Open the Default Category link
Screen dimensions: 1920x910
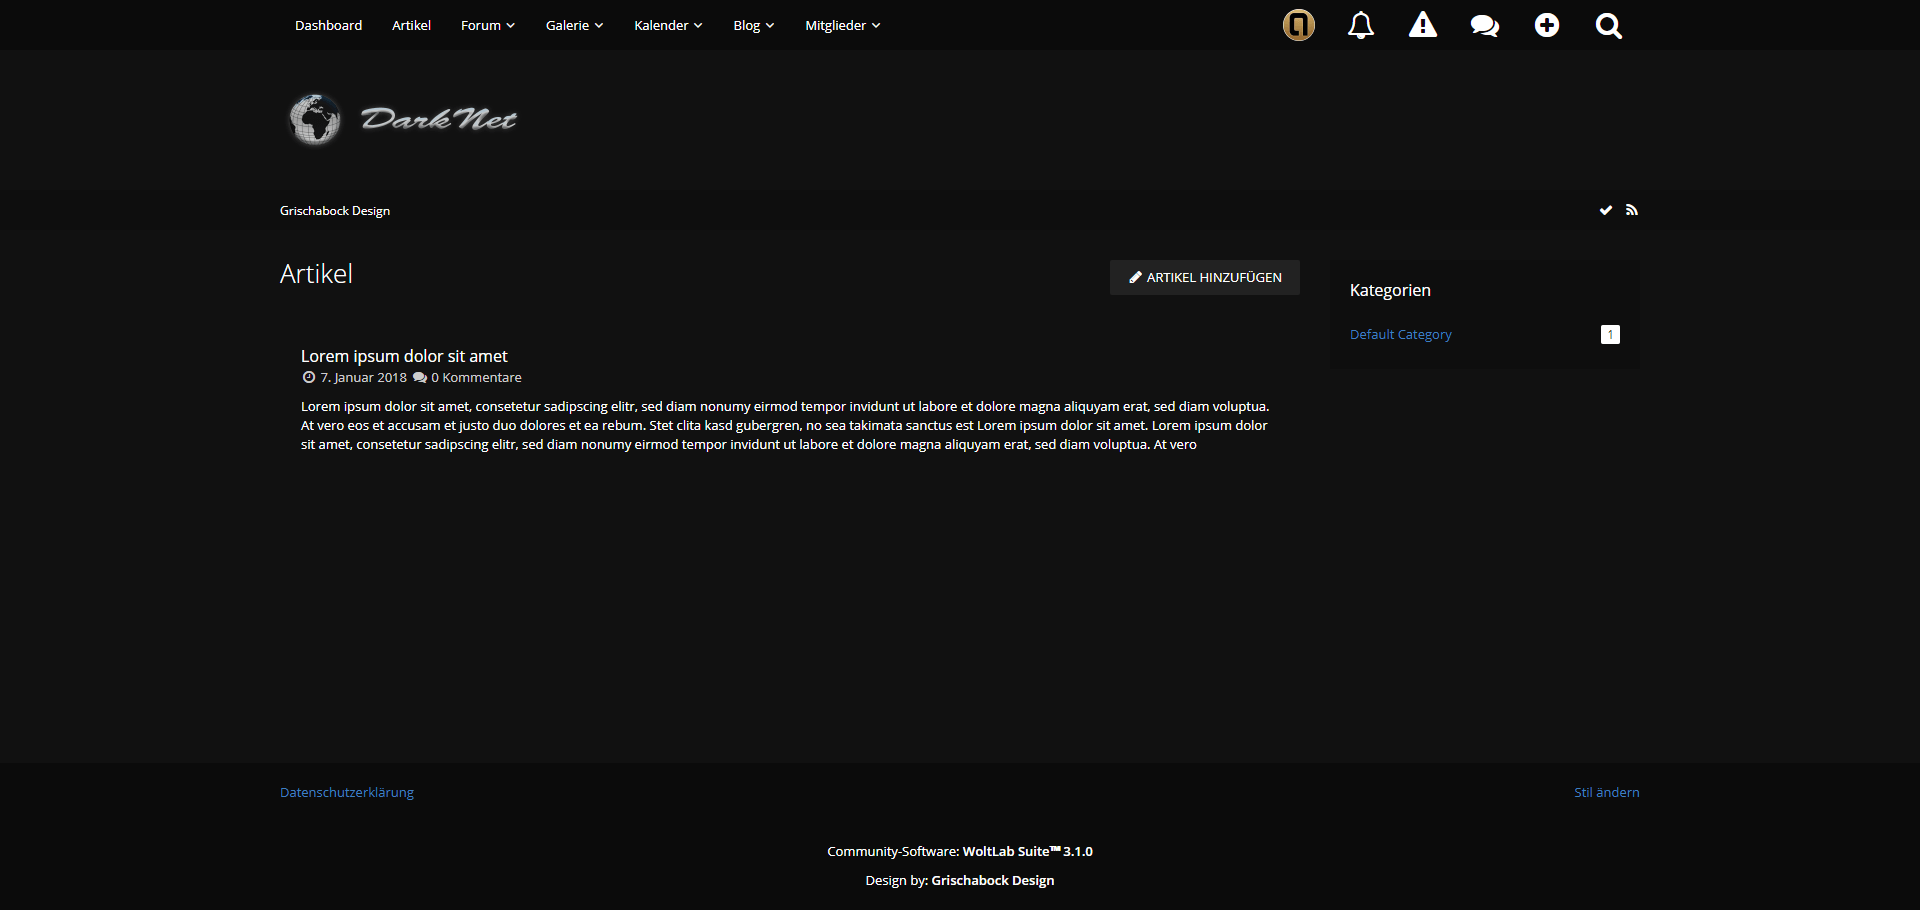(x=1400, y=334)
